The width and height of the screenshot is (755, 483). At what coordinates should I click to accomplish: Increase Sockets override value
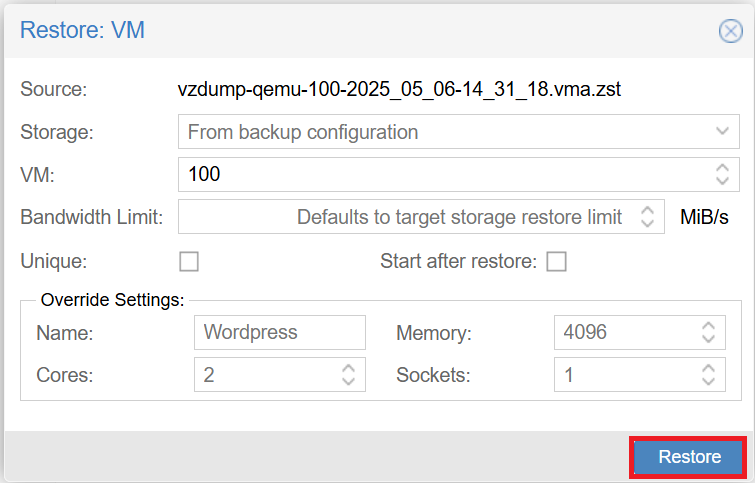709,369
